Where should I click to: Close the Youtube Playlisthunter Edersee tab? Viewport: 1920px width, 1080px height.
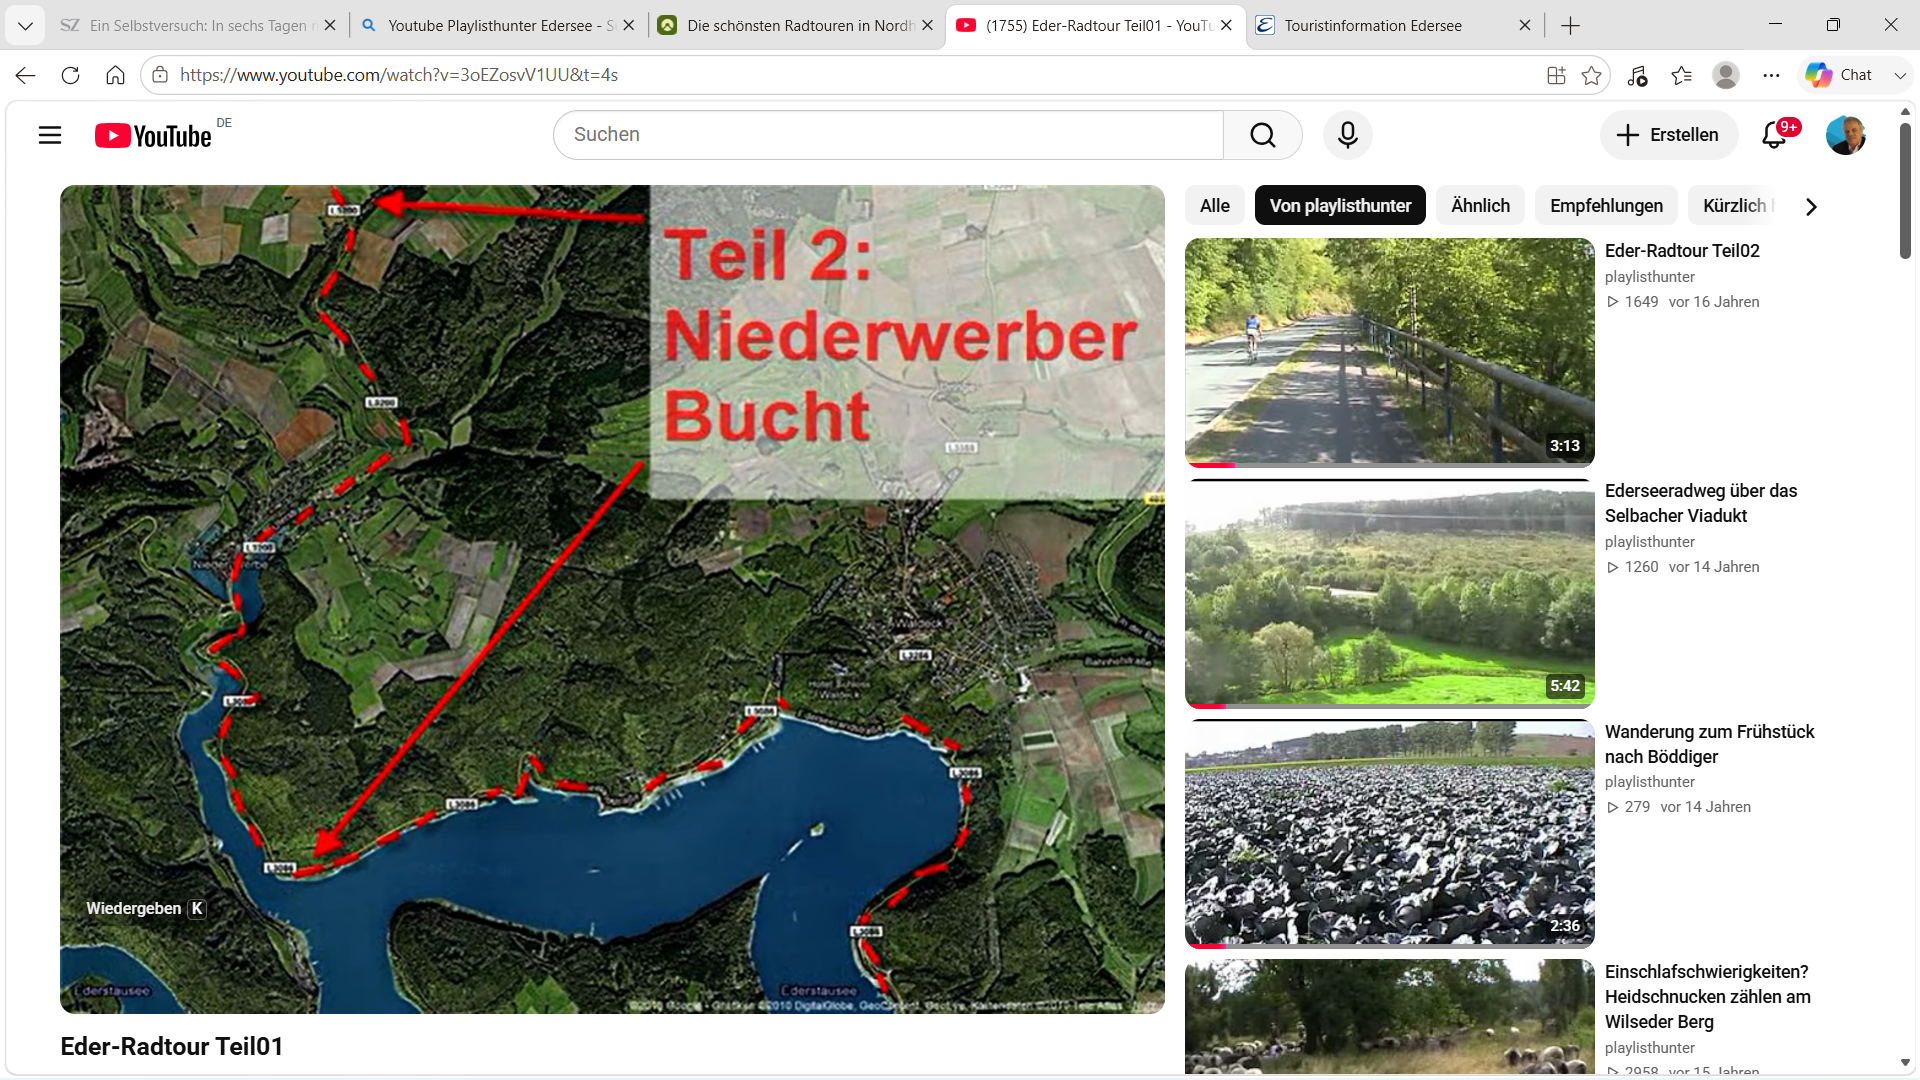(628, 26)
